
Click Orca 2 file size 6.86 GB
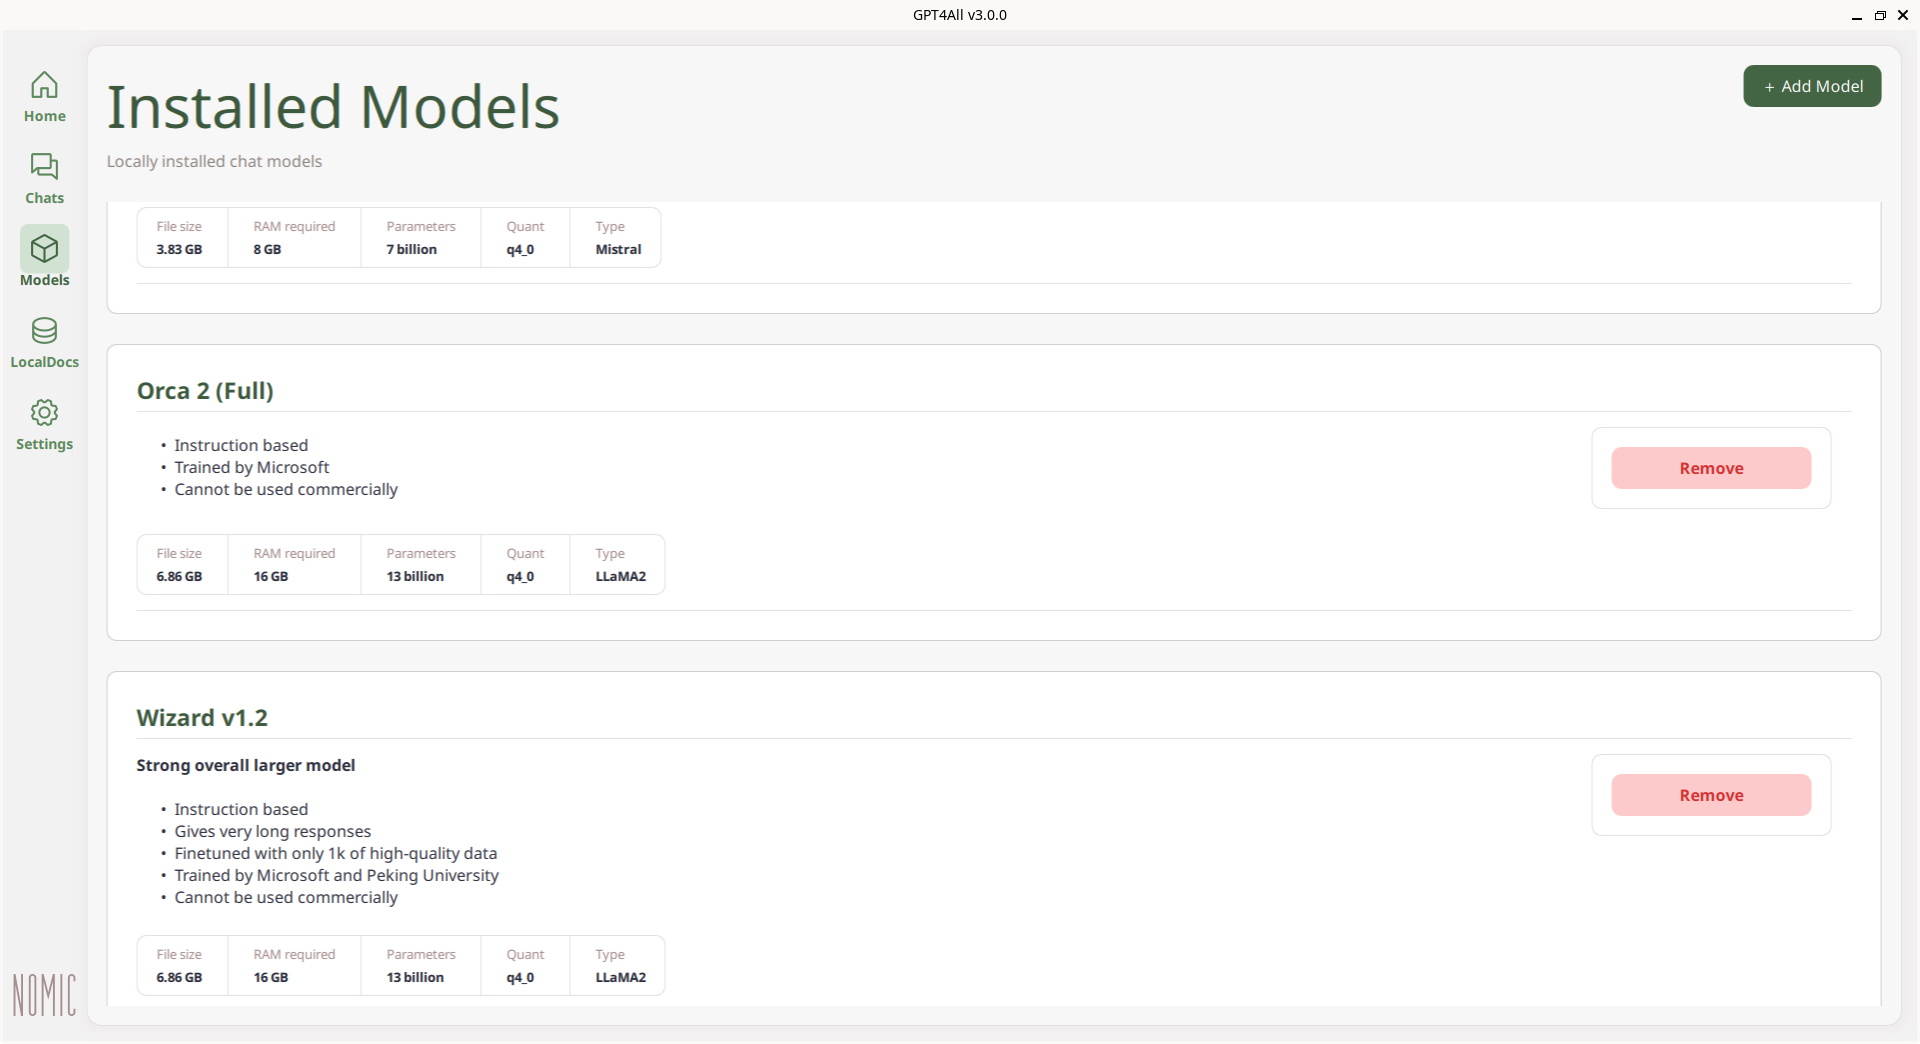(179, 576)
